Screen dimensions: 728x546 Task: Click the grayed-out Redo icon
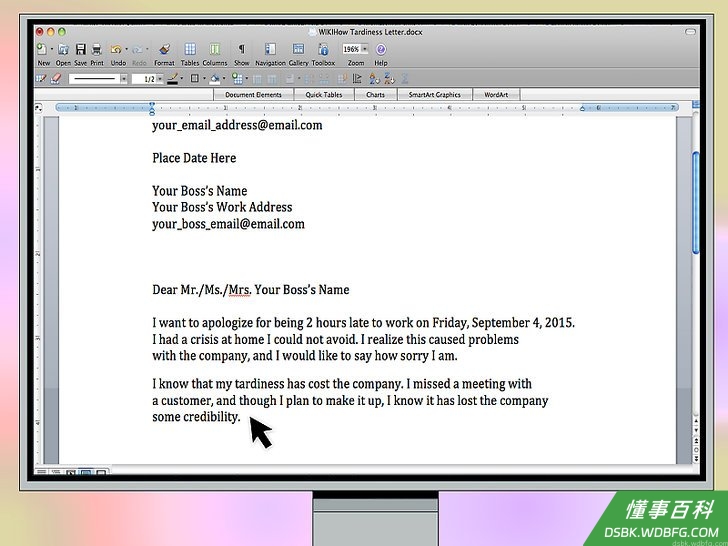click(x=137, y=49)
